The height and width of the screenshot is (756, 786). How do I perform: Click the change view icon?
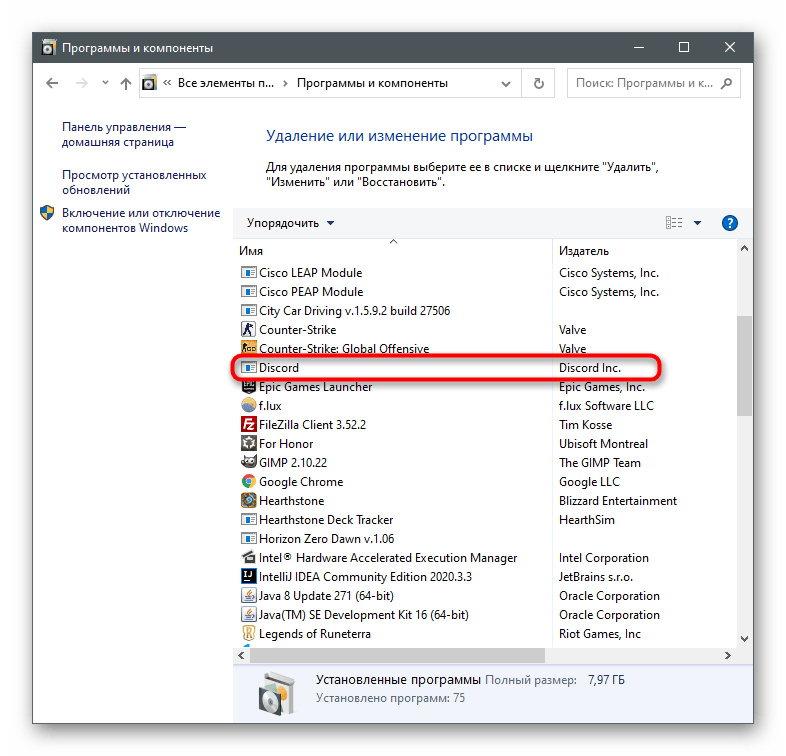[674, 223]
